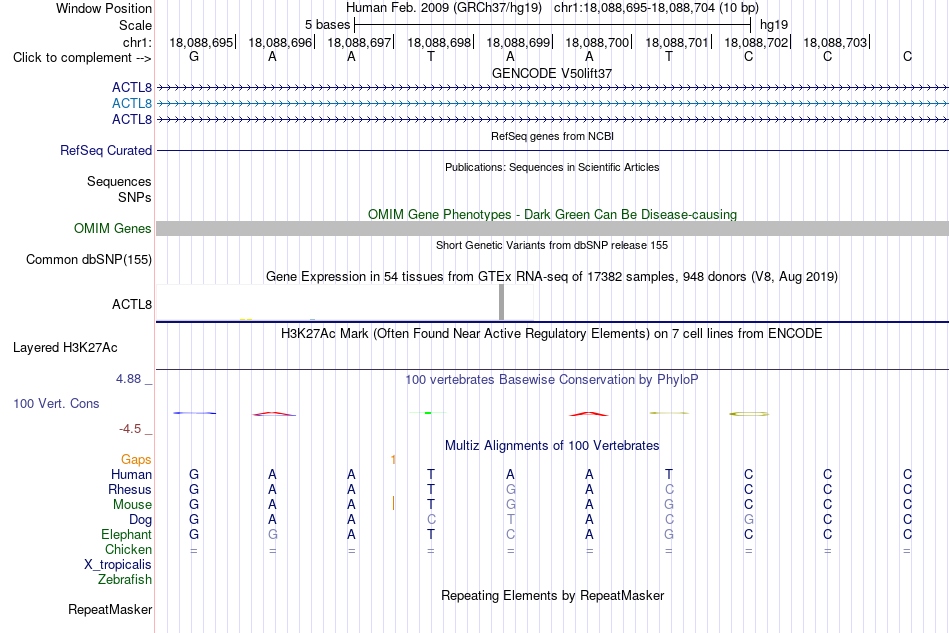Click the Scale track label

(135, 25)
